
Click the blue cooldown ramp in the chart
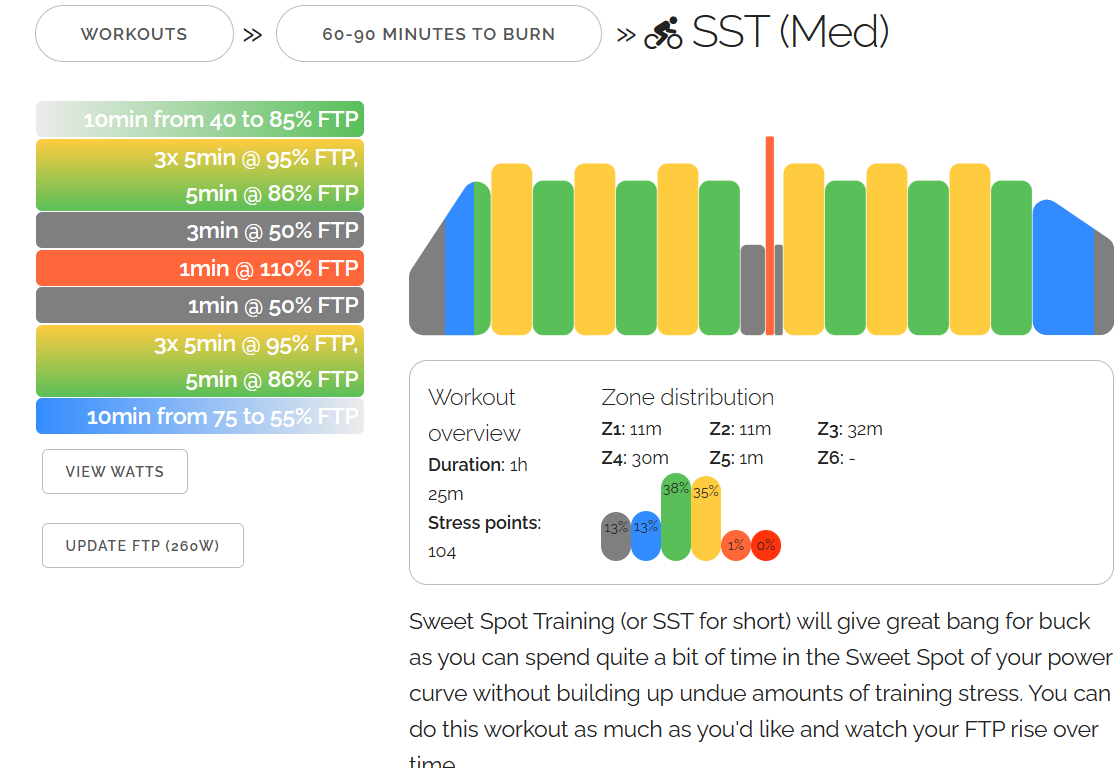coord(1062,275)
